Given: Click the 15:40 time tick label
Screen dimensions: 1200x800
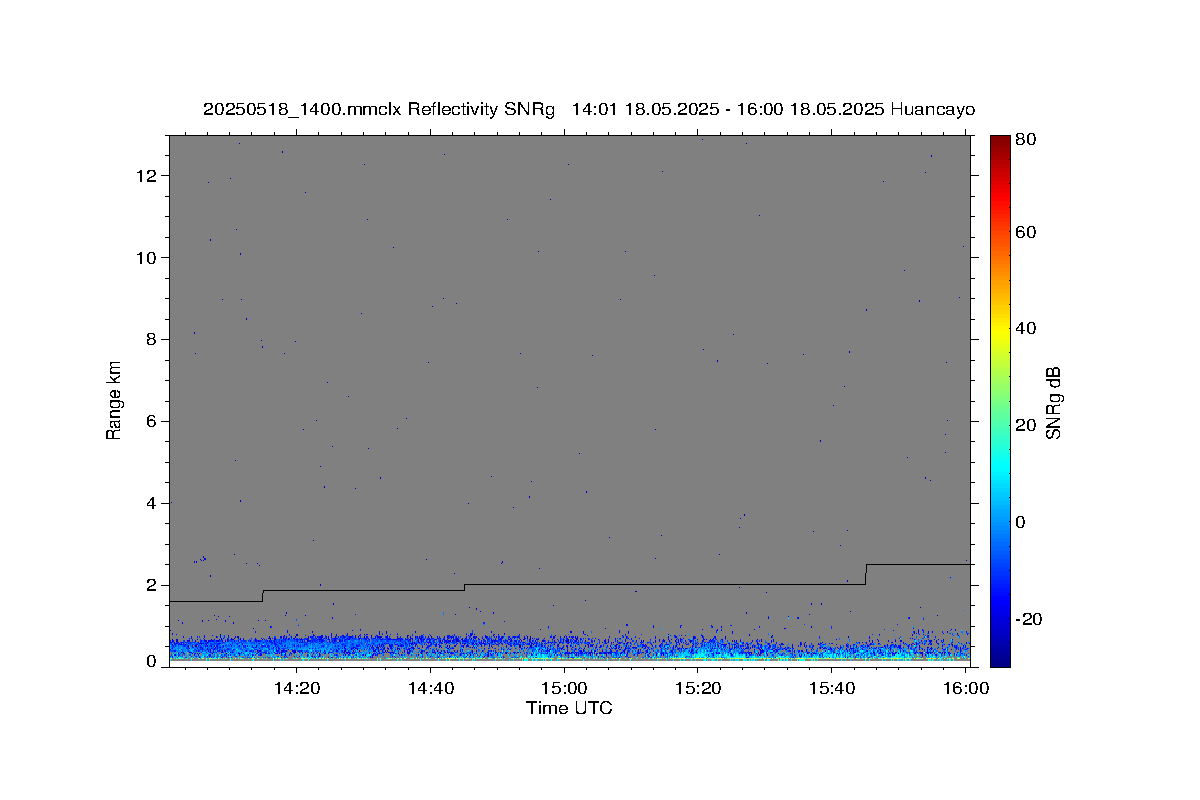Looking at the screenshot, I should click(x=833, y=688).
